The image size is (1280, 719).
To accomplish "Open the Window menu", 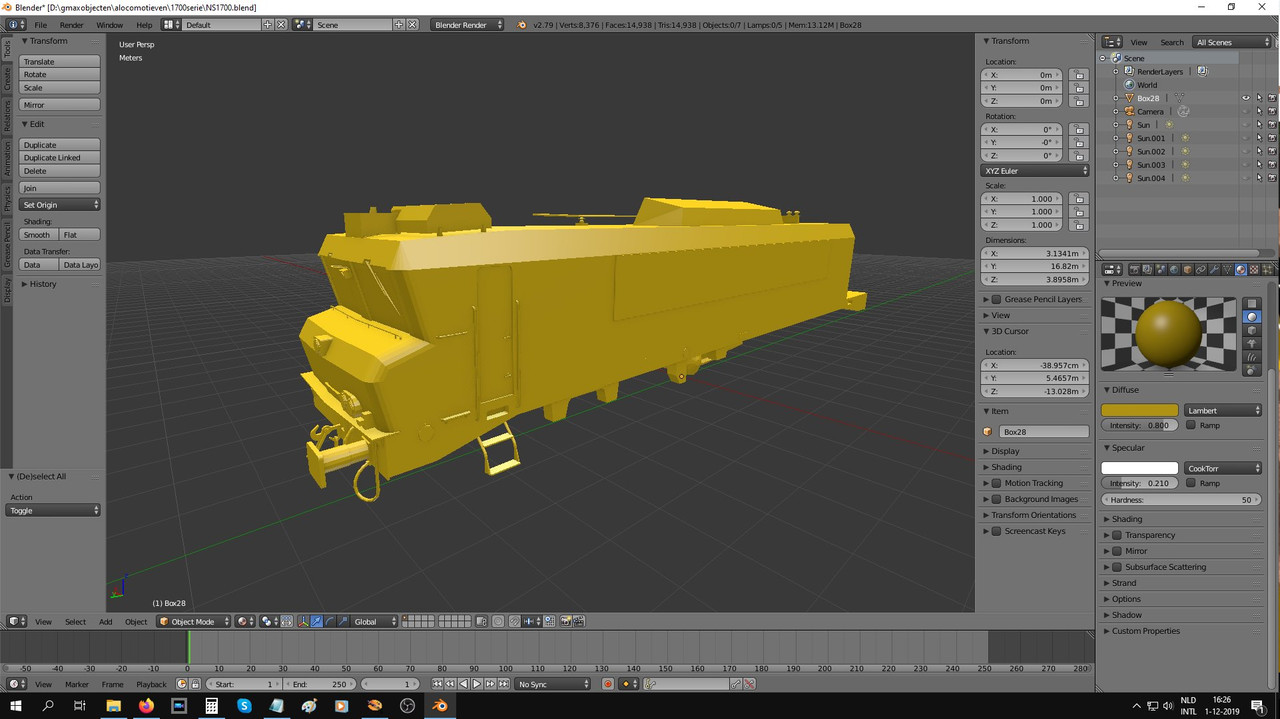I will [109, 24].
